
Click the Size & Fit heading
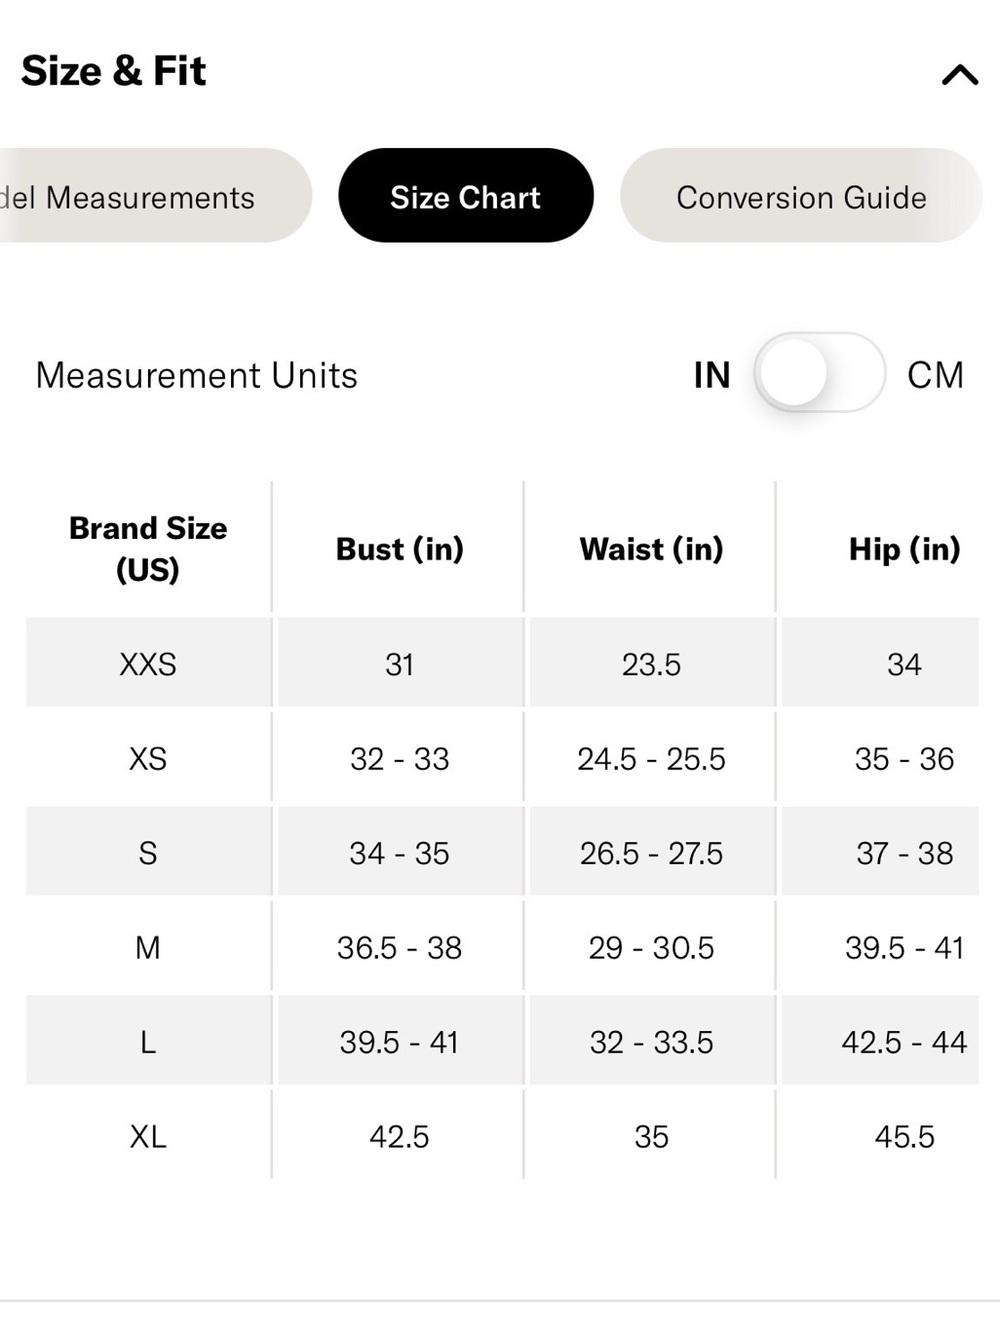114,71
